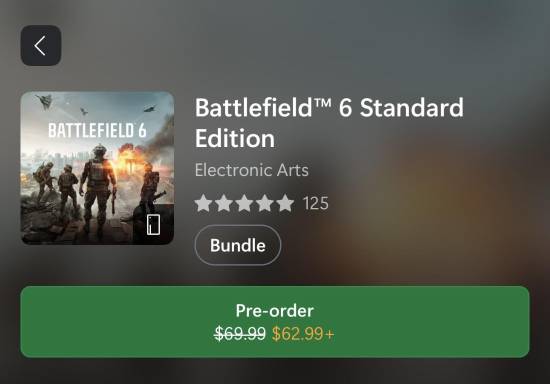Open the Battlefield 6 cover art thumbnail
Viewport: 550px width, 384px height.
98,168
